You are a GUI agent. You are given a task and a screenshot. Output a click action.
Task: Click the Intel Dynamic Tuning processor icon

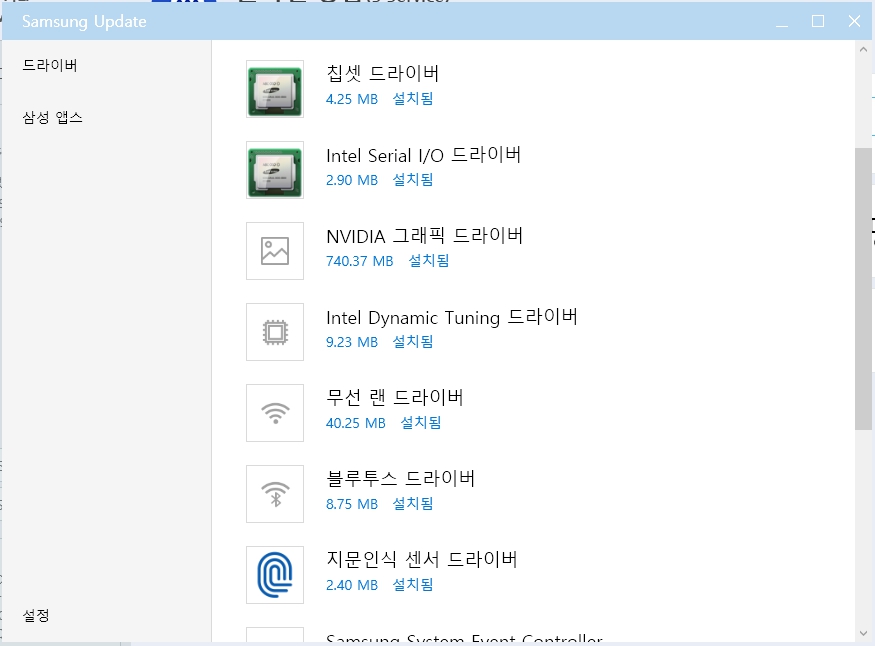275,332
